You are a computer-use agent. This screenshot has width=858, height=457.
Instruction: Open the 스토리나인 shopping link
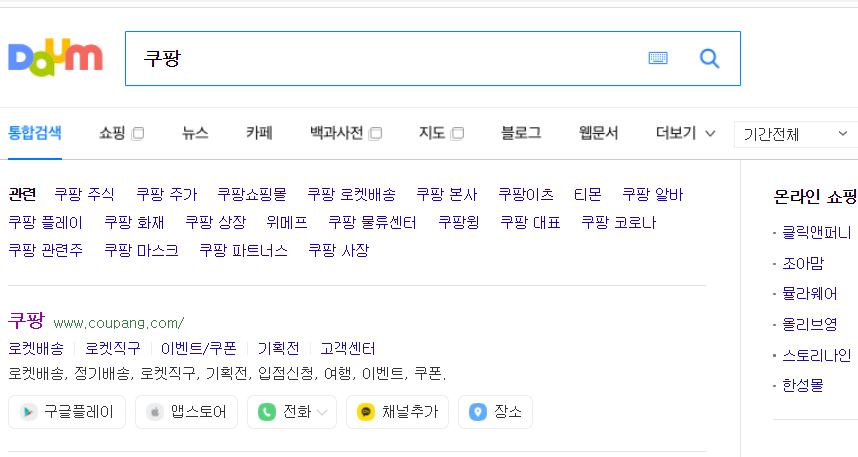tap(816, 355)
